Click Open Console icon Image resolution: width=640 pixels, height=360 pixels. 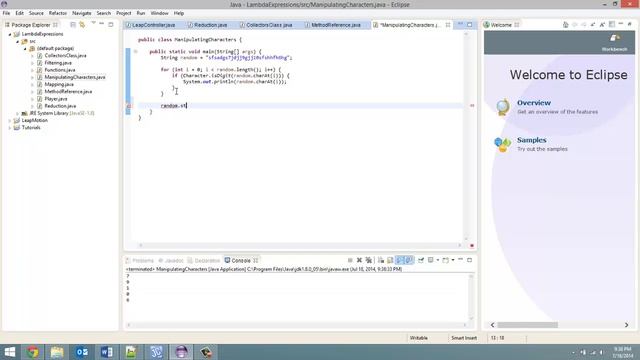click(x=446, y=260)
